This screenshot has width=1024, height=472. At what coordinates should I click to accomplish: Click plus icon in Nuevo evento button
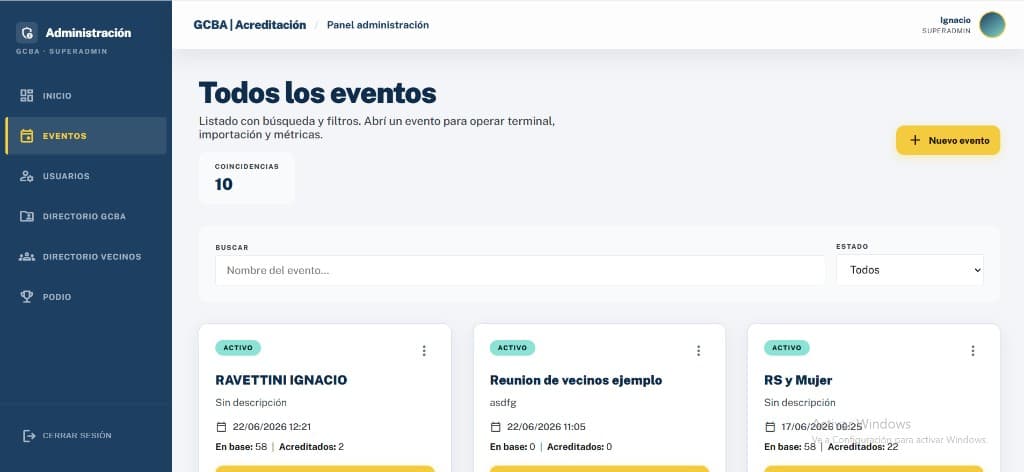click(915, 140)
